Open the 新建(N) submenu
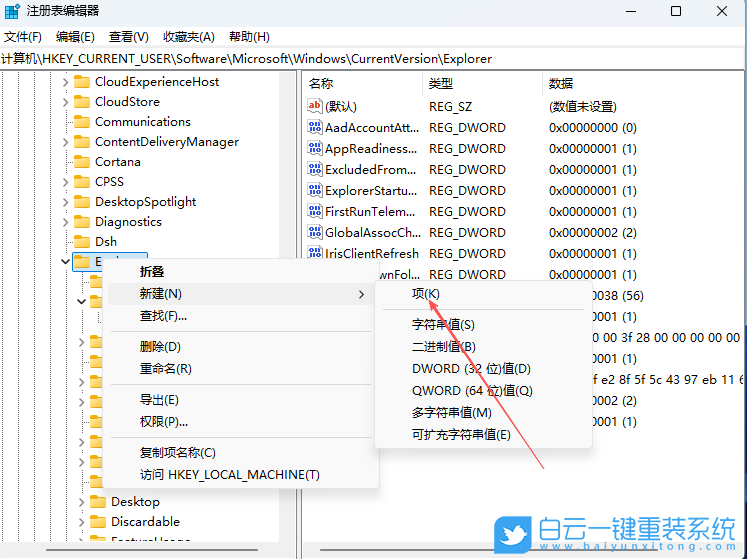The height and width of the screenshot is (559, 747). click(241, 294)
